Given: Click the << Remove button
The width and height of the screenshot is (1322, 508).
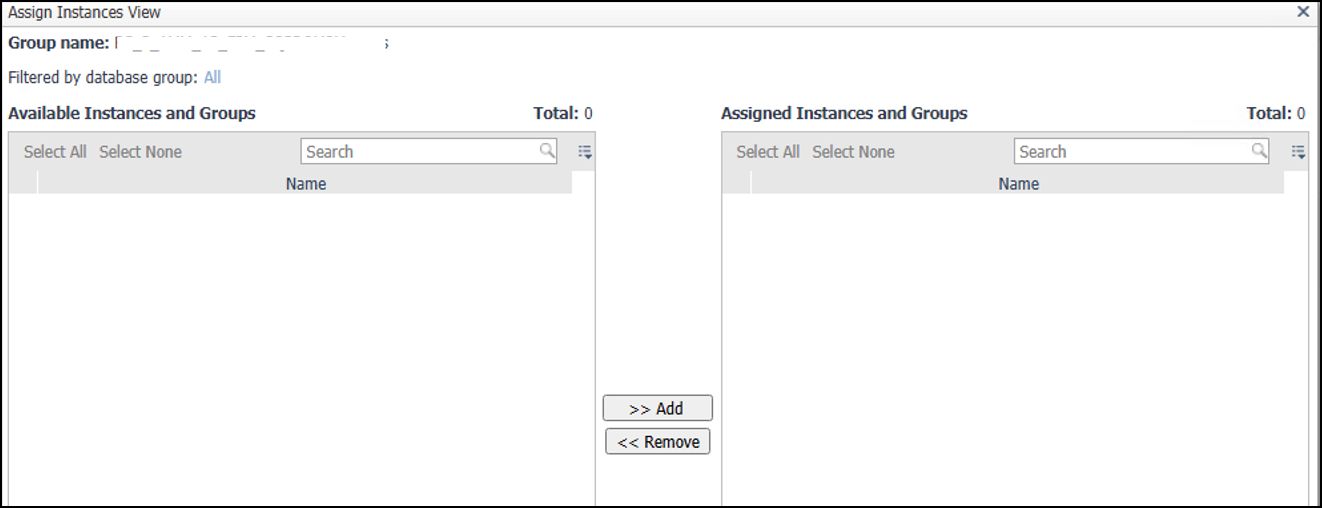Looking at the screenshot, I should [658, 441].
